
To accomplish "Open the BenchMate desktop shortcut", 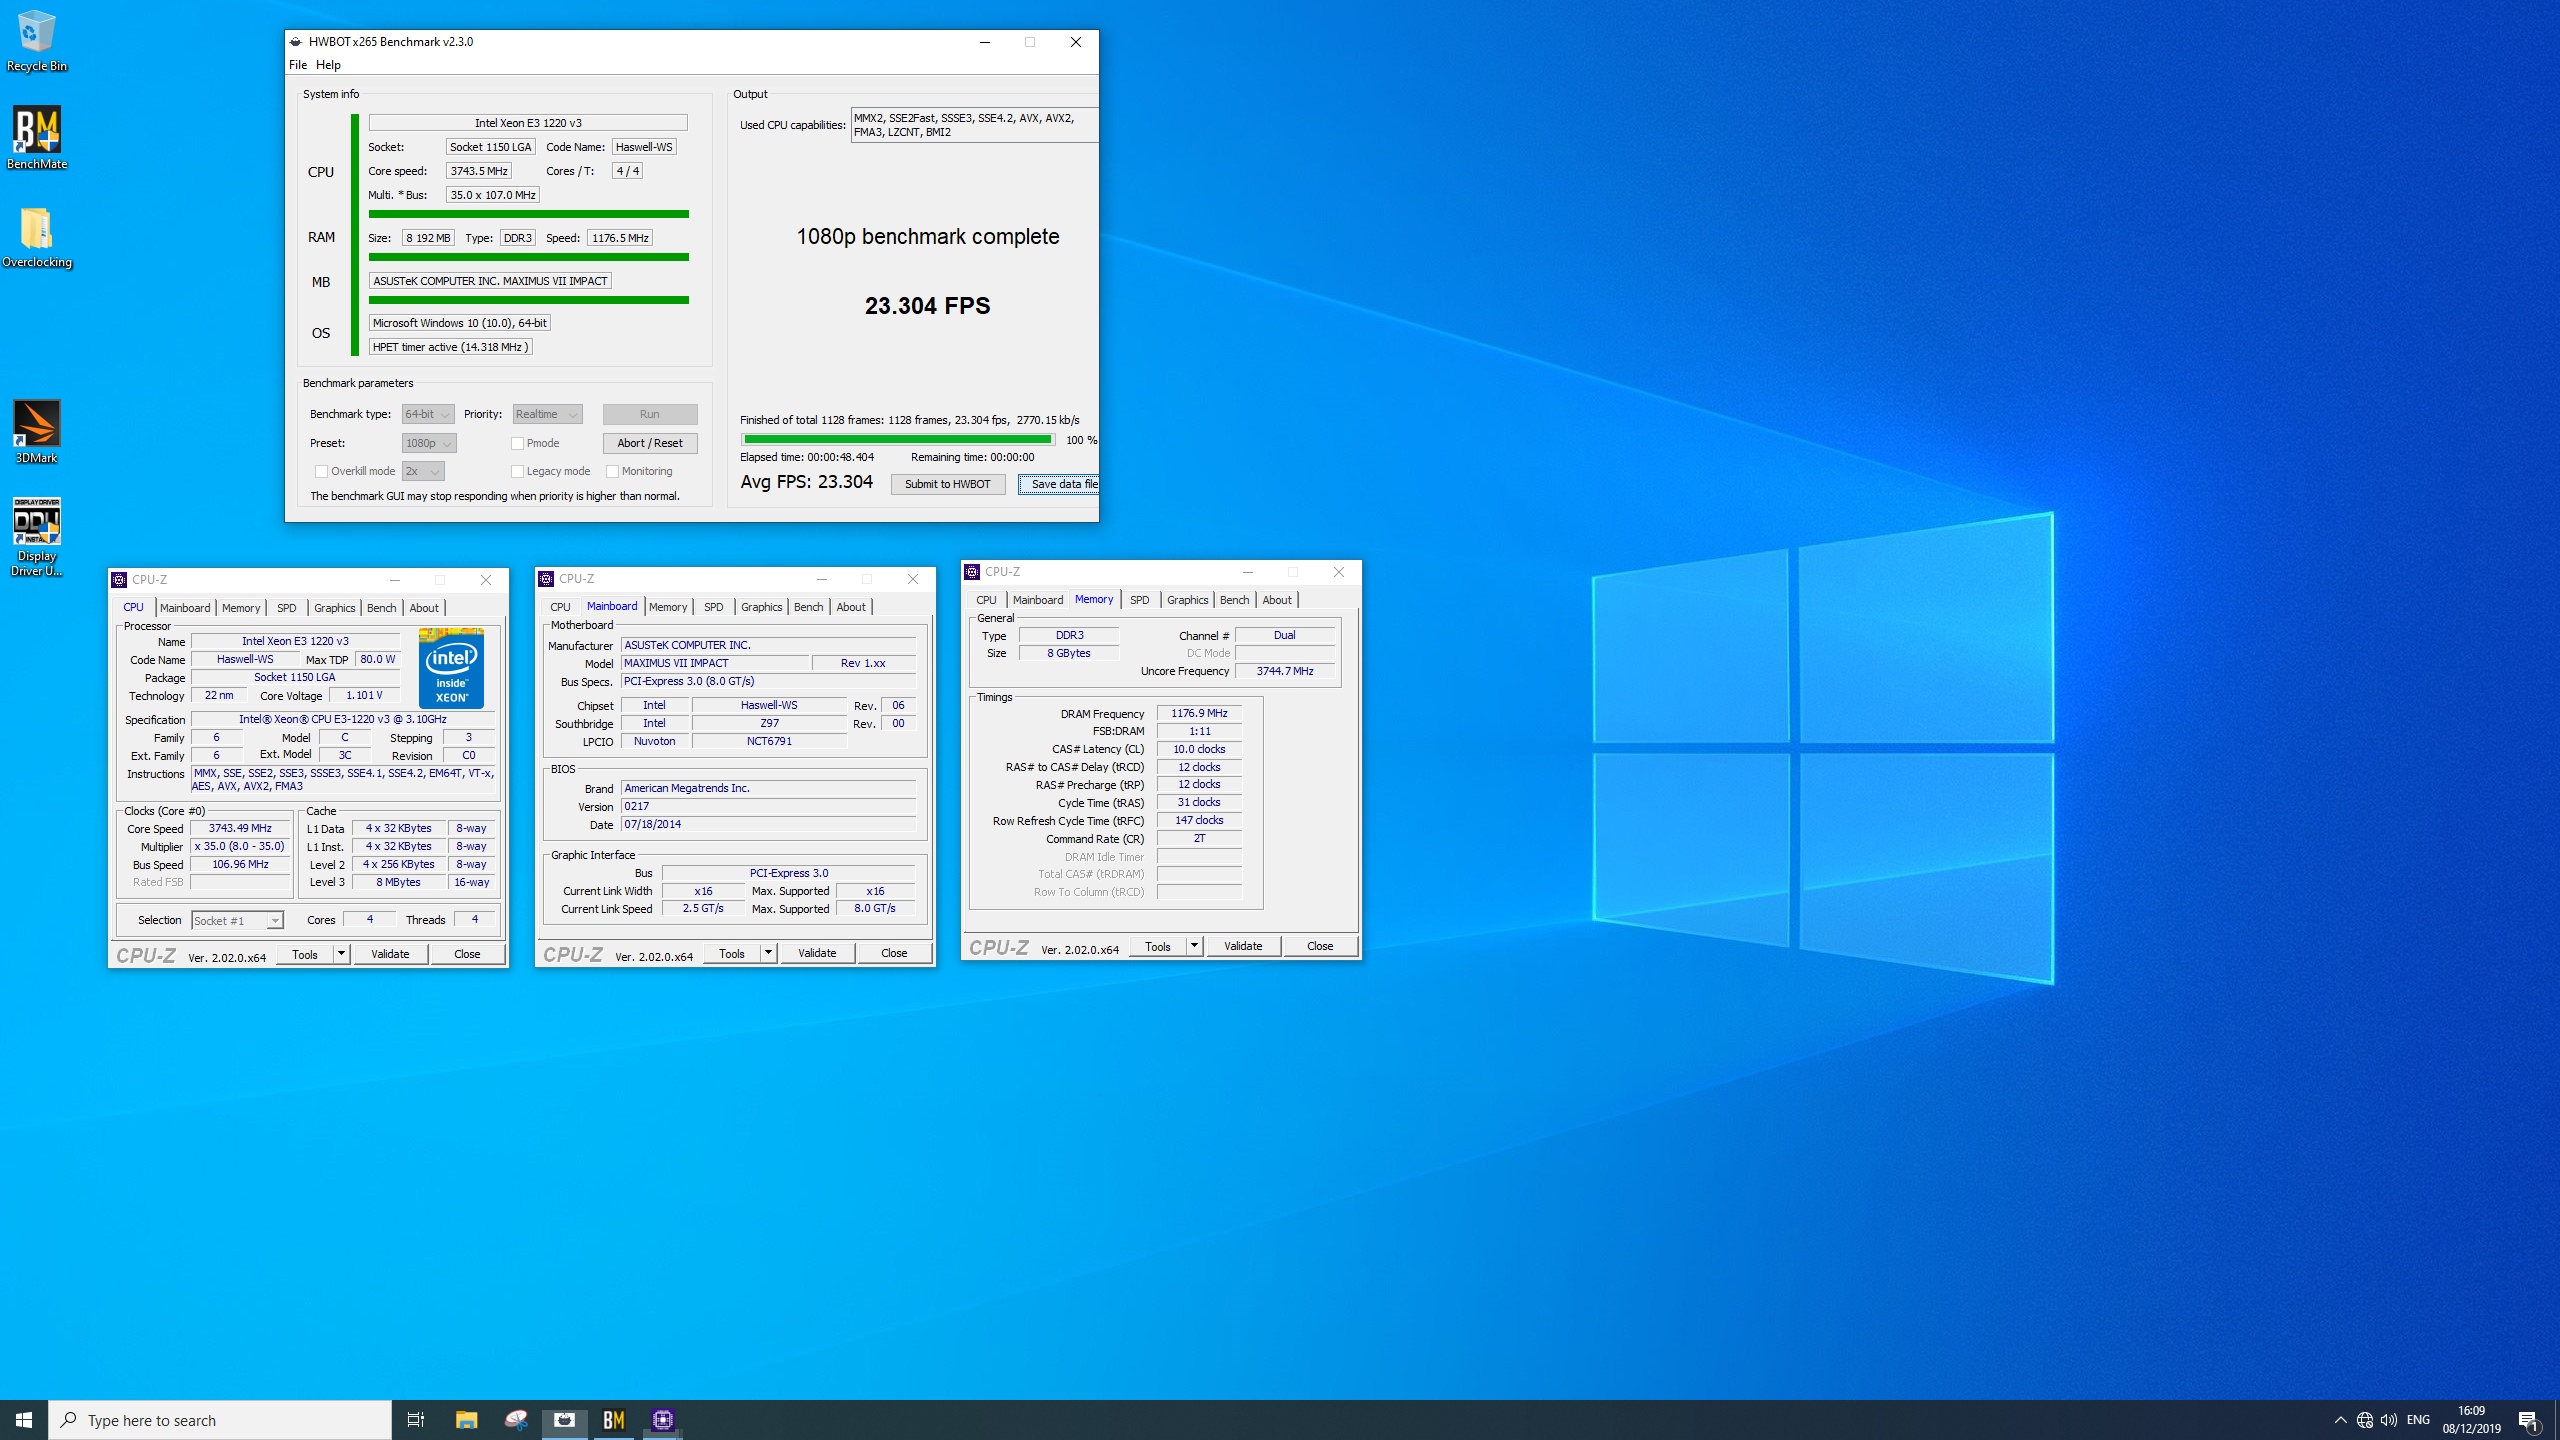I will click(36, 138).
